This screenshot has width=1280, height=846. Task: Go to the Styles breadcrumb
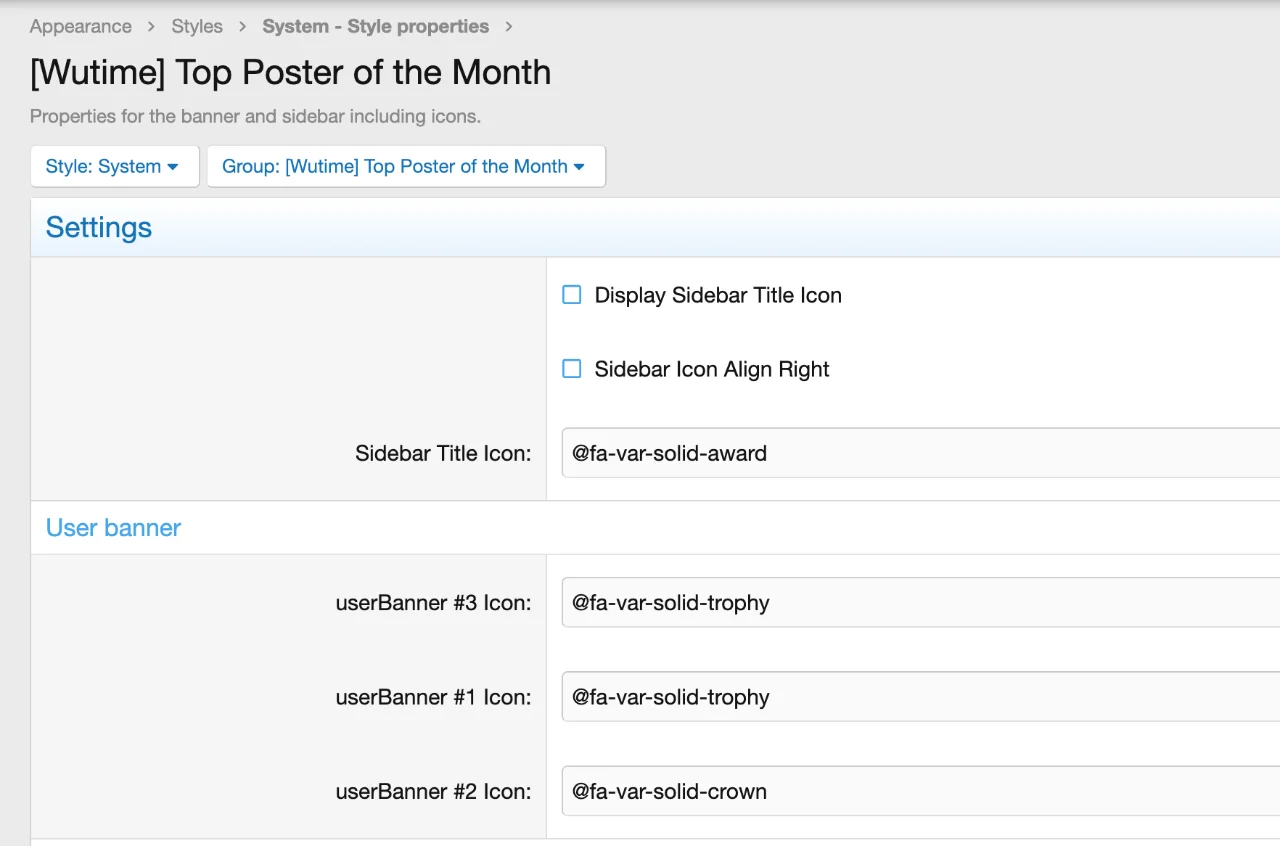(x=197, y=27)
